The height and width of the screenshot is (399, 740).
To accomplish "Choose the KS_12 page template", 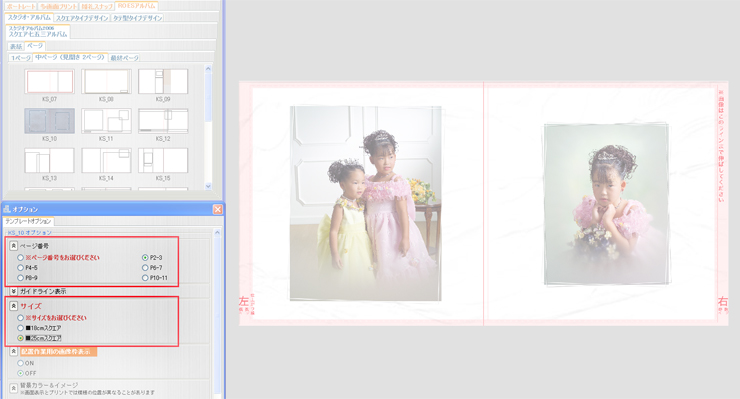I will tap(163, 120).
